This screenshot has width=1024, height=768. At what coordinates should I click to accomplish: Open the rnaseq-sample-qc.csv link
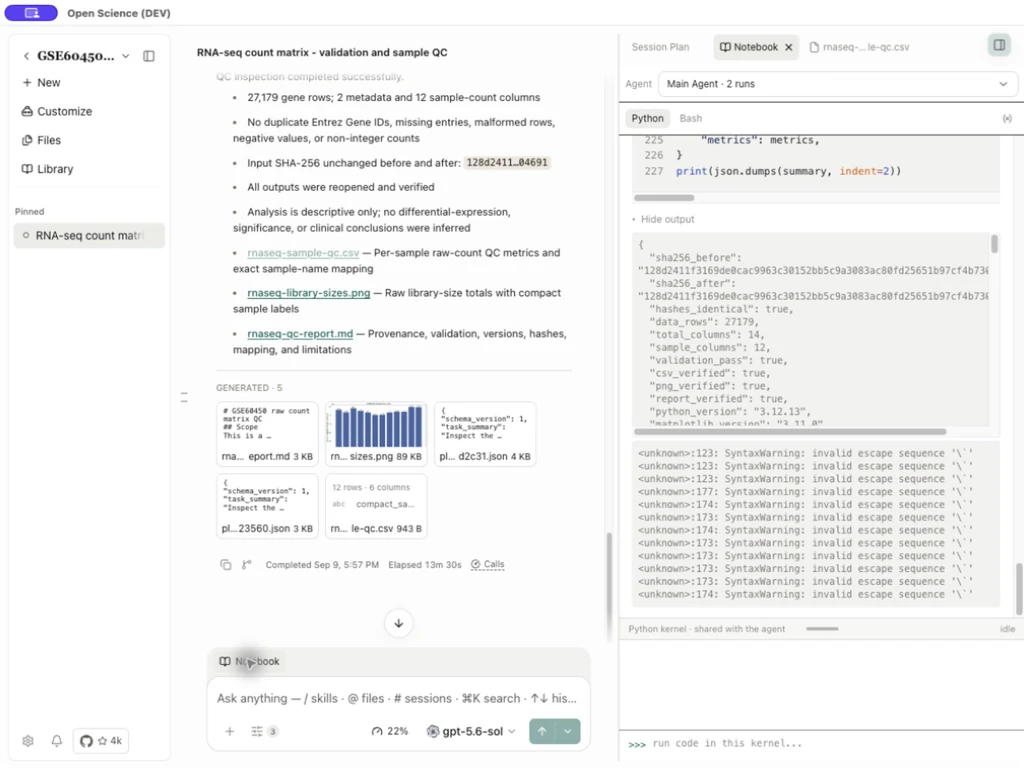303,253
